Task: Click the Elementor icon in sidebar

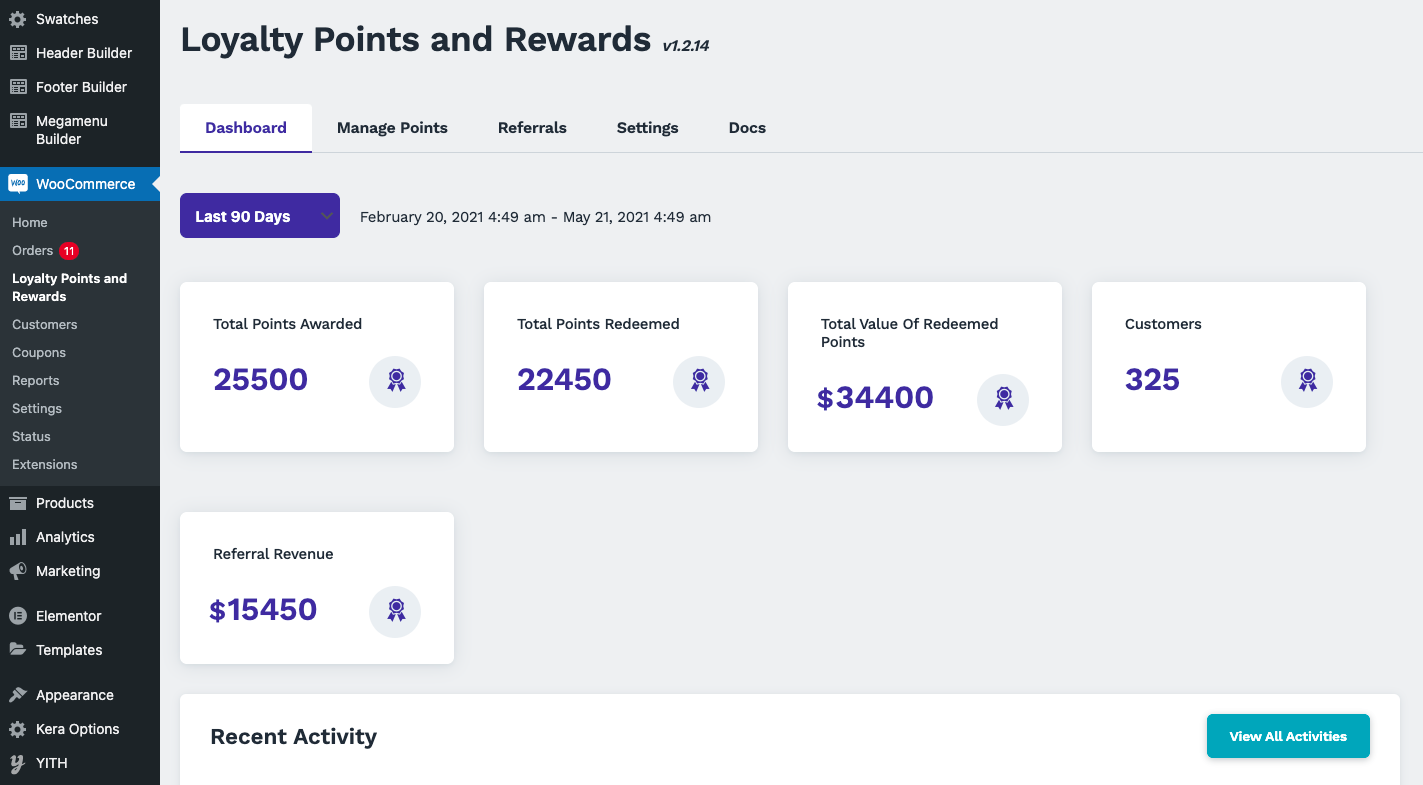Action: [18, 616]
